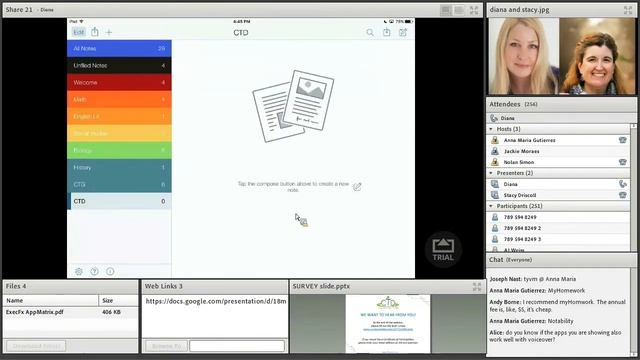
Task: Tap the compose new note icon
Action: point(403,33)
